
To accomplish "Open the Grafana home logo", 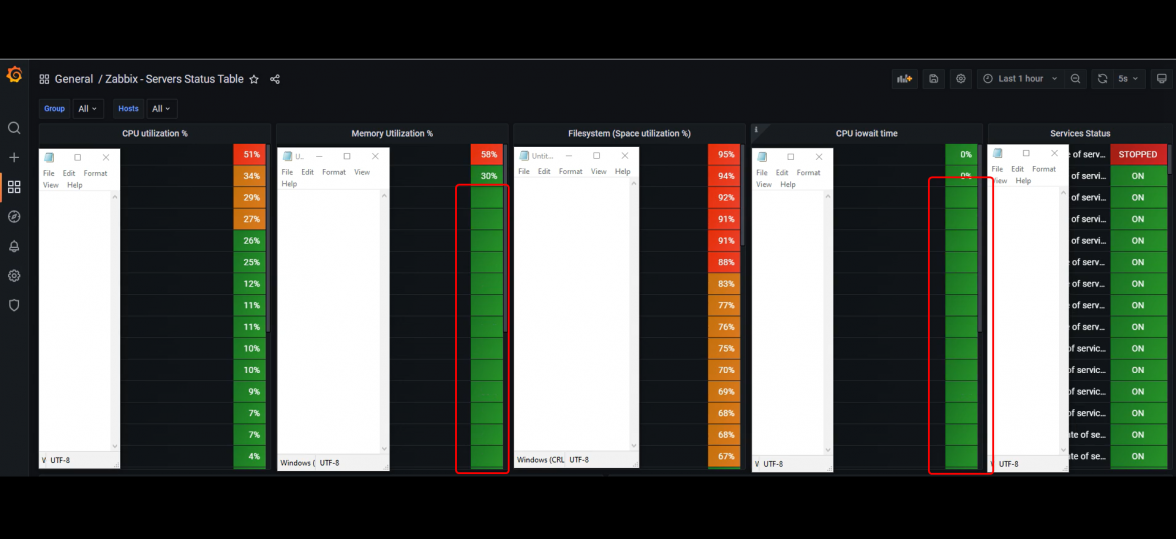I will (x=14, y=75).
